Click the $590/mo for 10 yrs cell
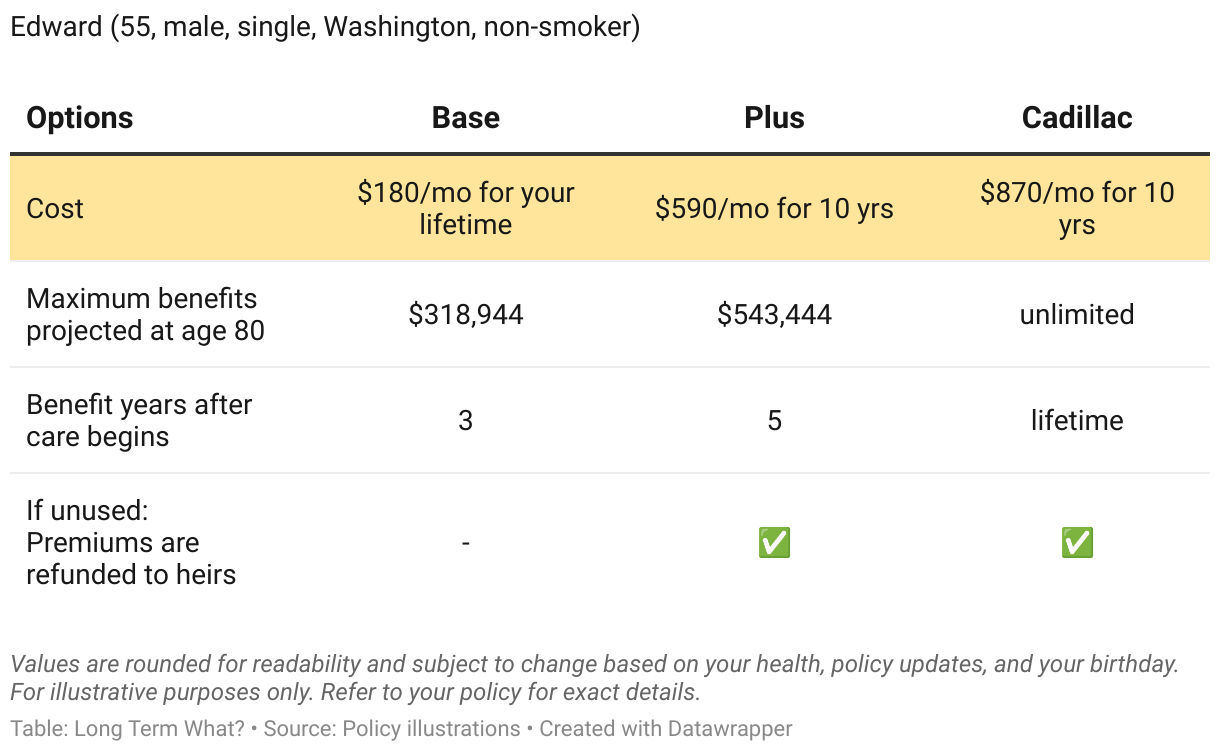Image resolution: width=1220 pixels, height=752 pixels. (774, 208)
